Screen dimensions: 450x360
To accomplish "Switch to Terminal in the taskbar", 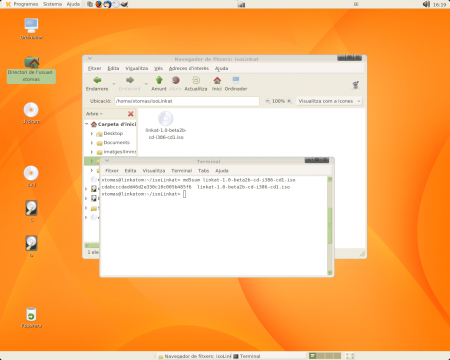I will pos(269,356).
